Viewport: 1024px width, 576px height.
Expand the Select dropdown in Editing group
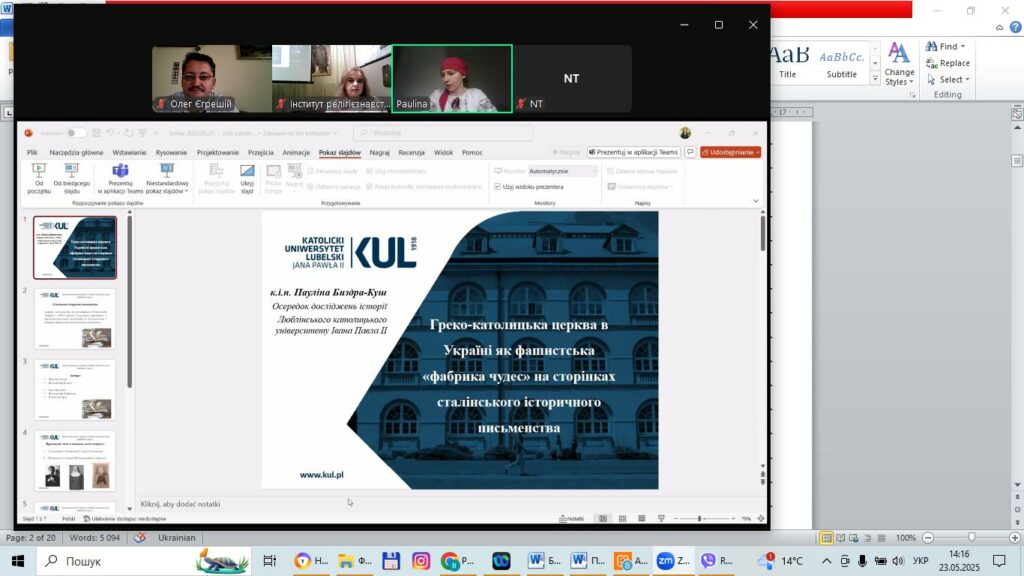[970, 80]
